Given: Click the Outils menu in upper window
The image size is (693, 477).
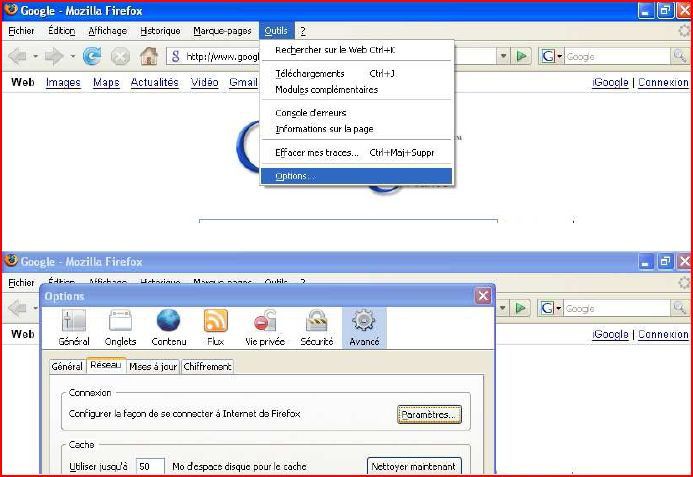Looking at the screenshot, I should (276, 31).
